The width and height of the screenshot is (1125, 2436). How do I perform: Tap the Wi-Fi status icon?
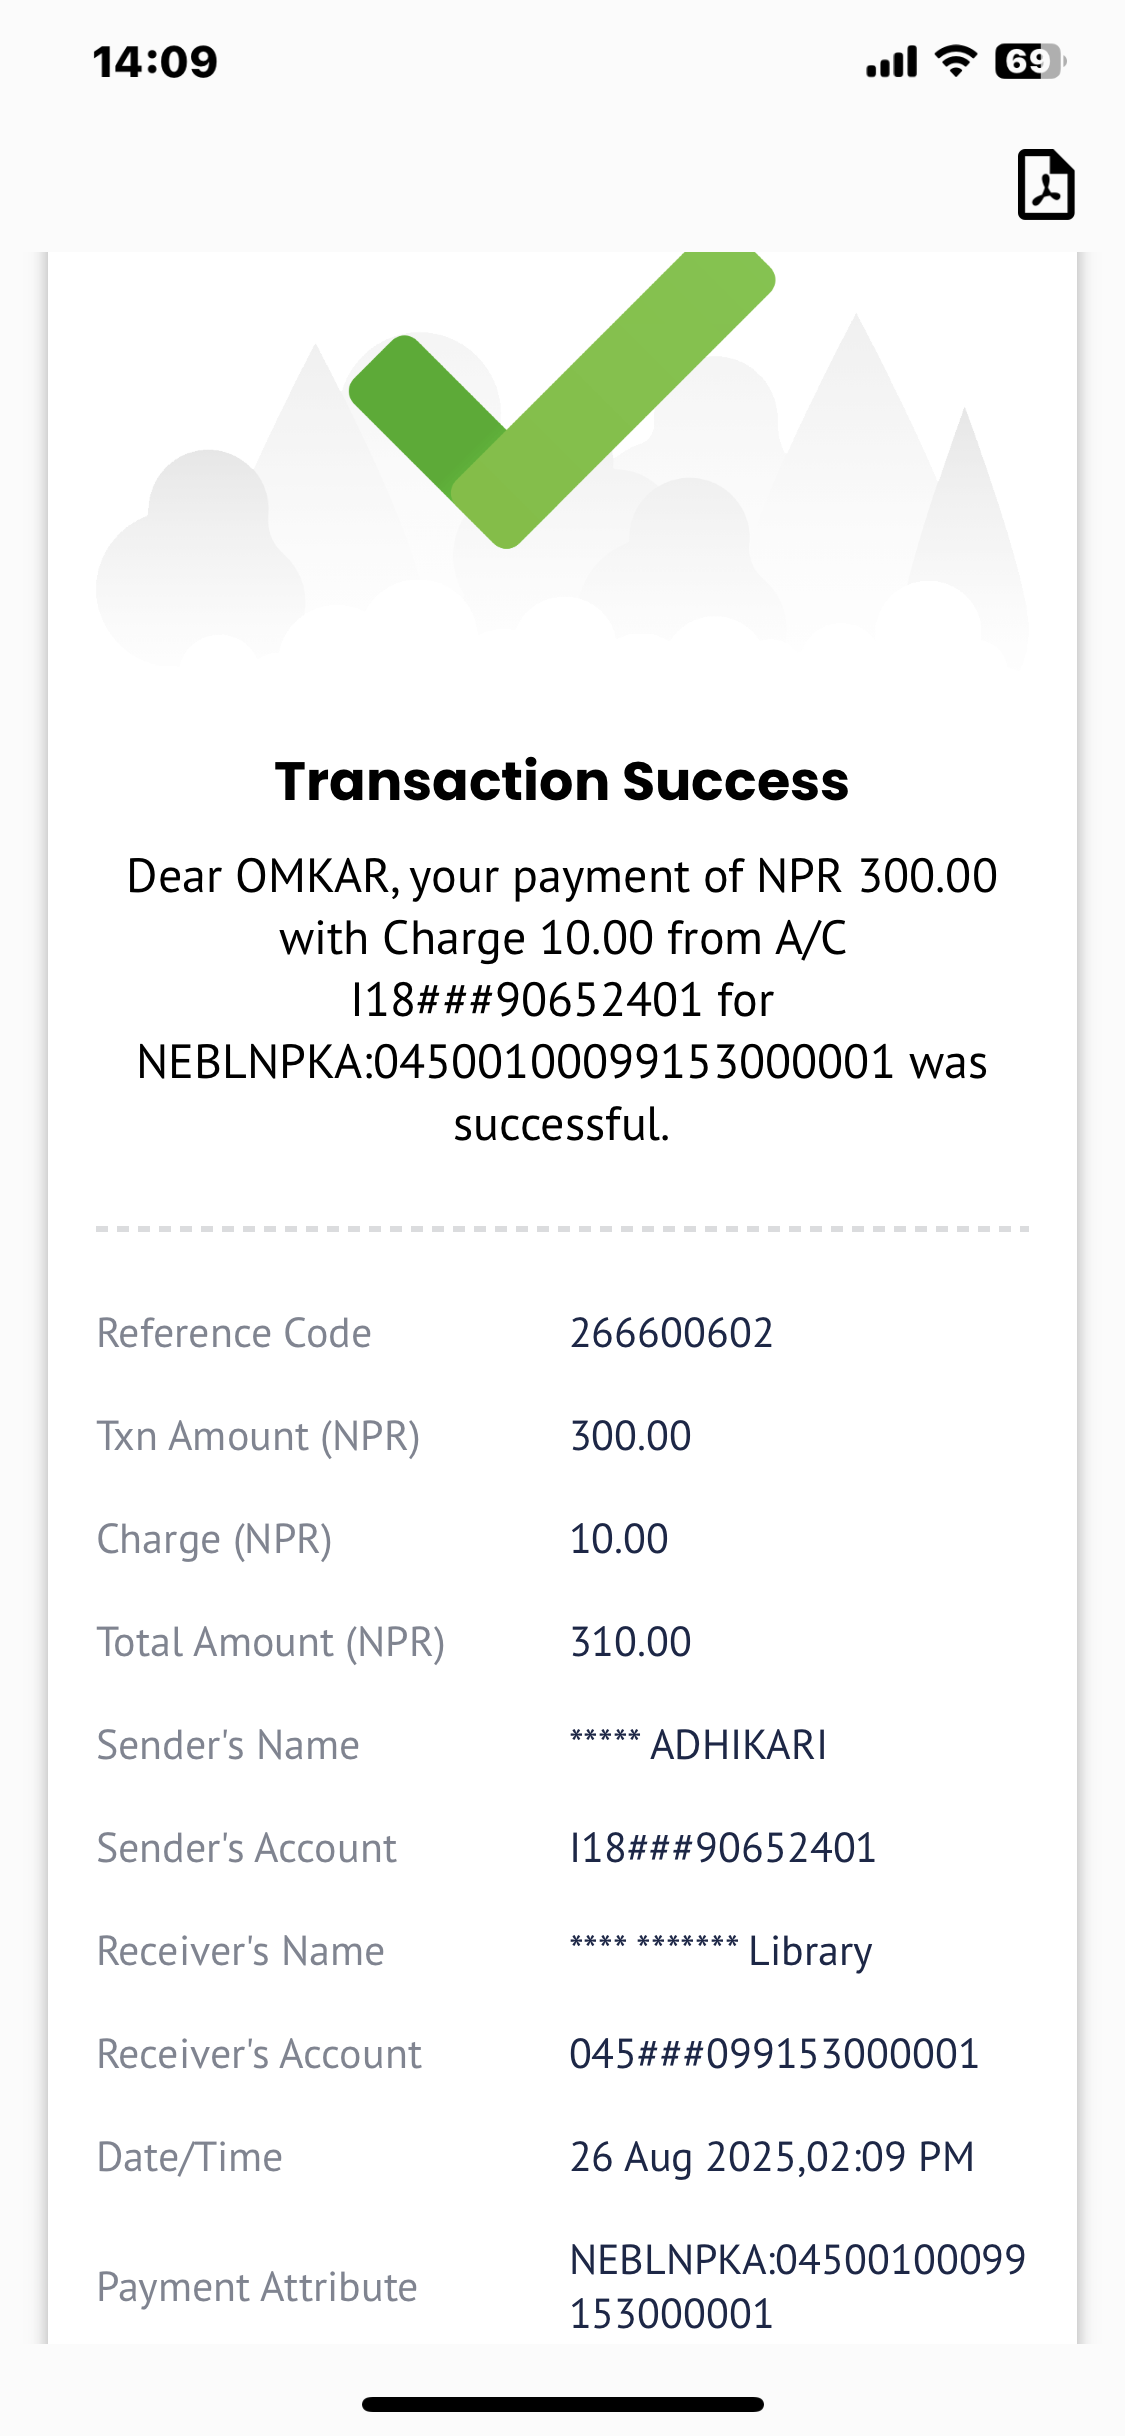pyautogui.click(x=956, y=61)
